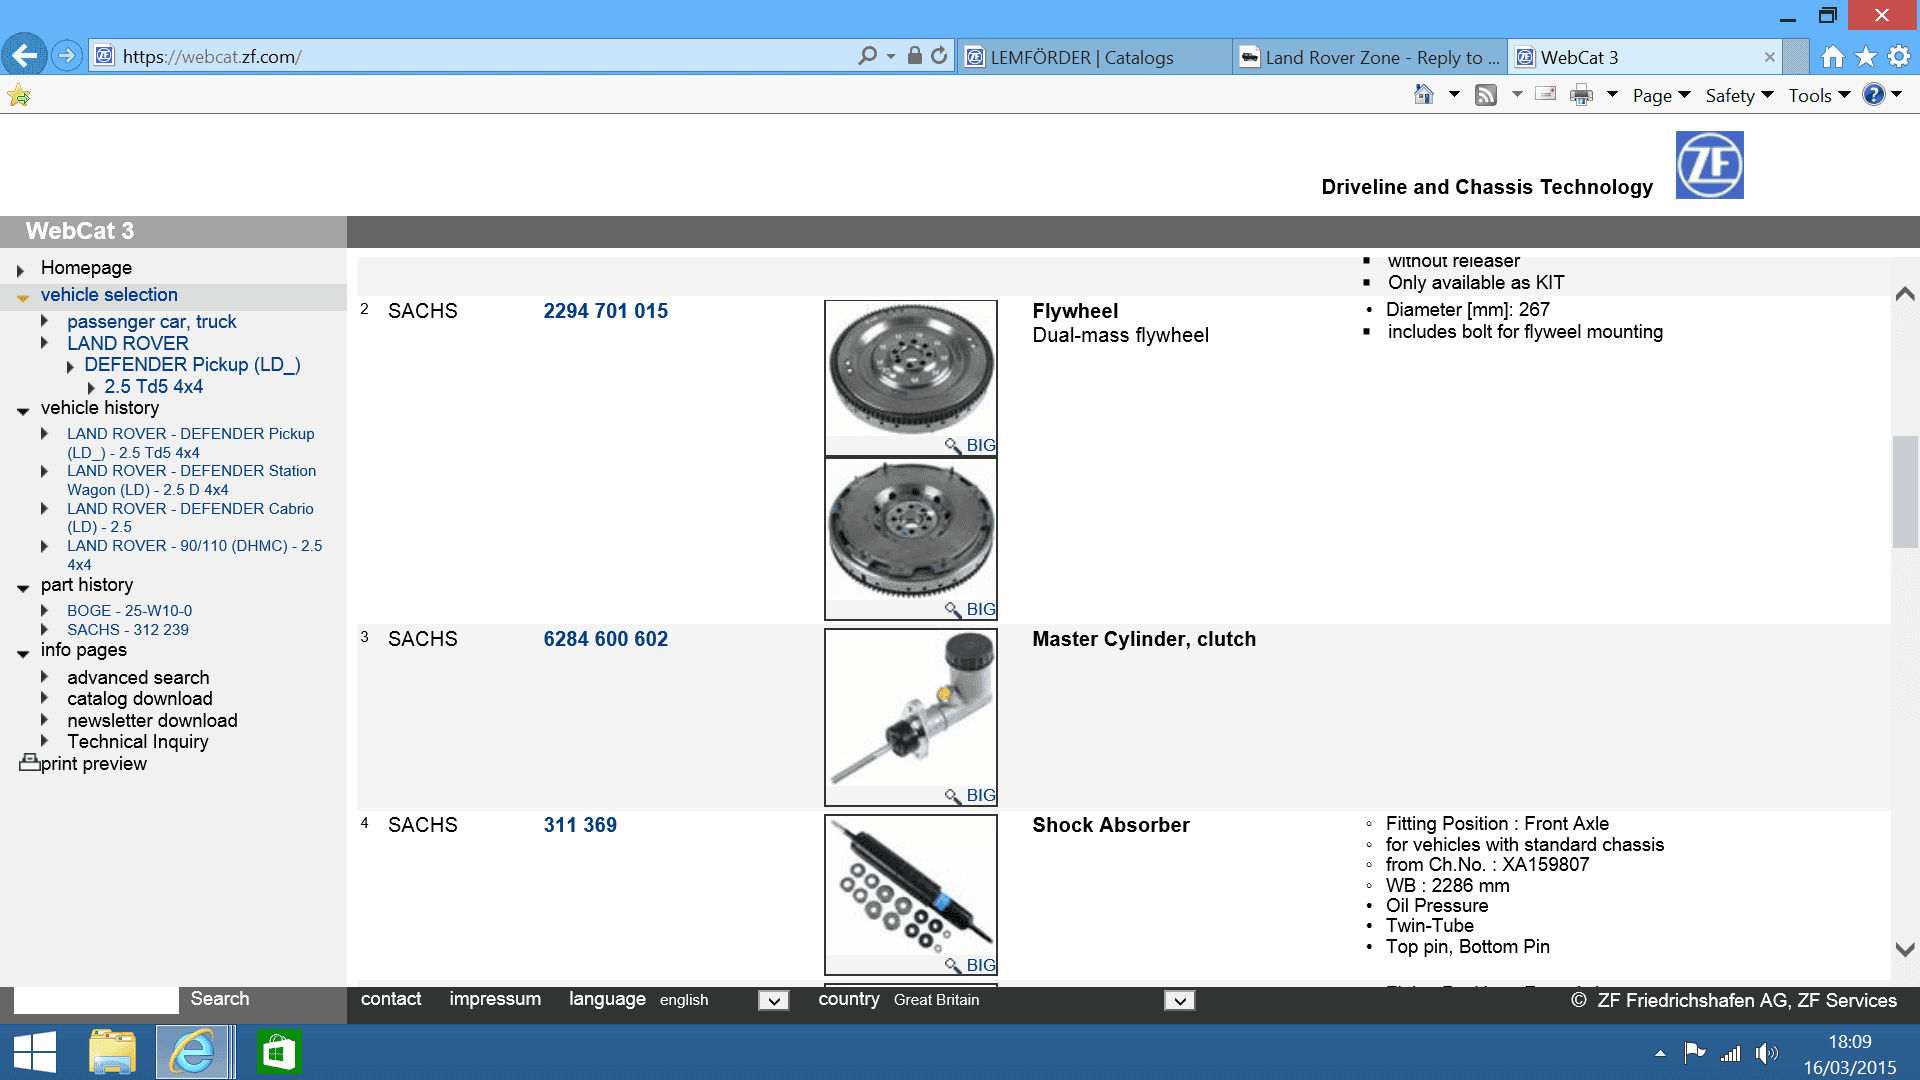
Task: Click the browser forward arrow button
Action: pyautogui.click(x=67, y=56)
